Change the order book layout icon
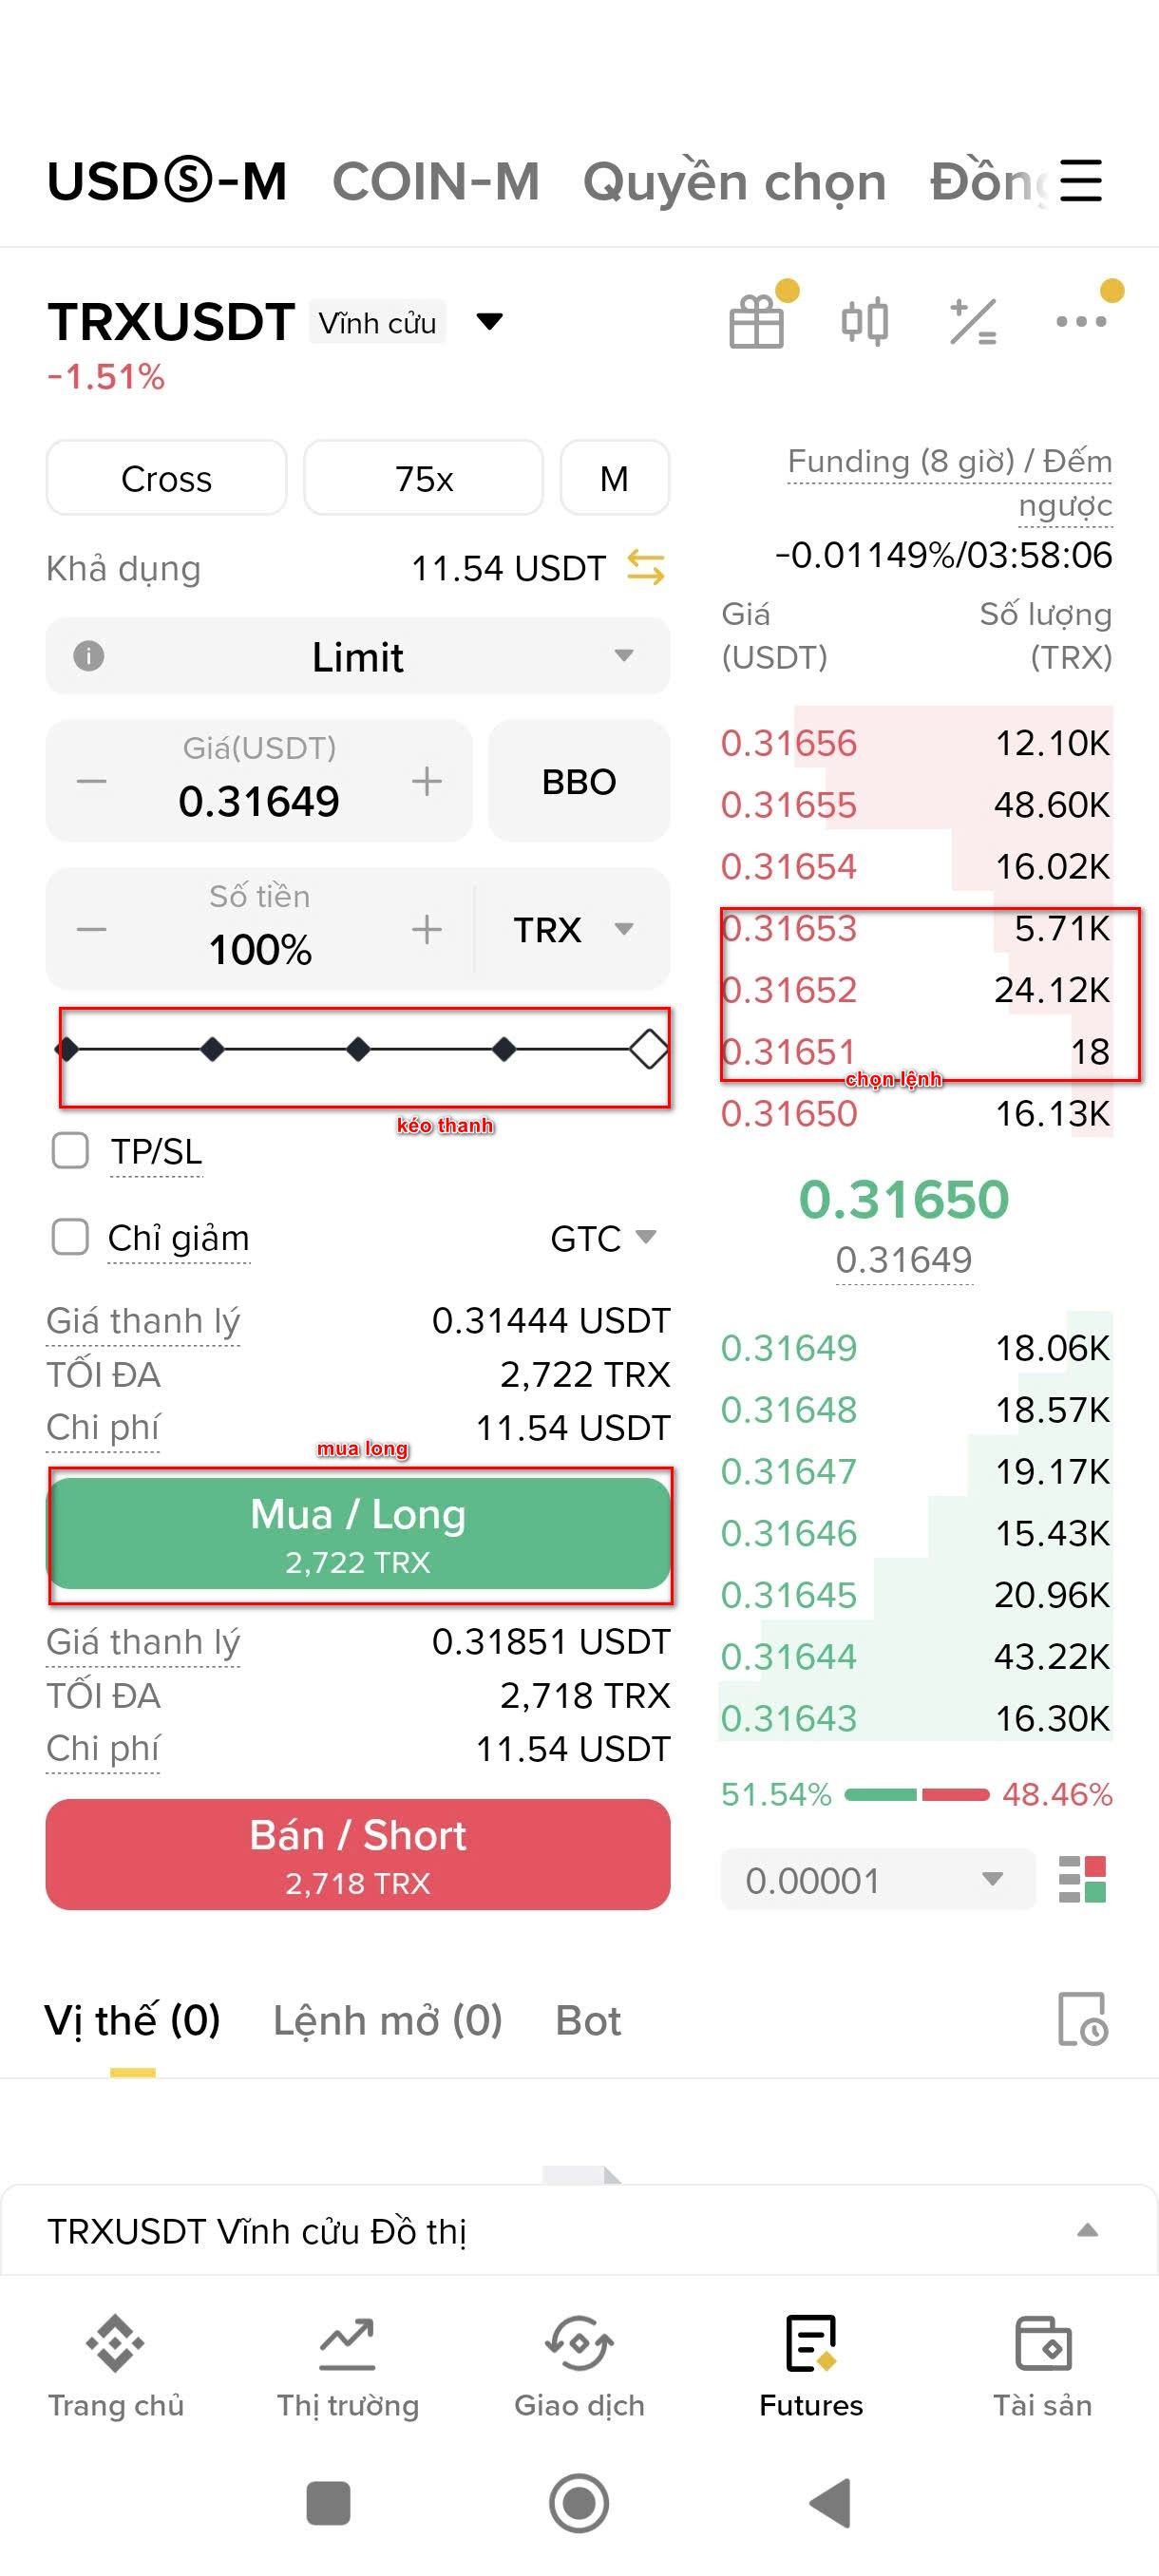Viewport: 1159px width, 2576px height. (x=1083, y=1880)
